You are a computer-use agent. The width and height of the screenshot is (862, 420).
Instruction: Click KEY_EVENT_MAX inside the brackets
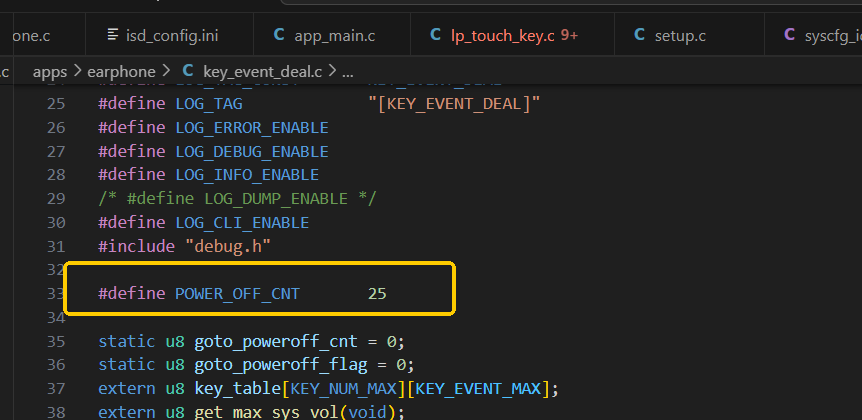point(478,389)
